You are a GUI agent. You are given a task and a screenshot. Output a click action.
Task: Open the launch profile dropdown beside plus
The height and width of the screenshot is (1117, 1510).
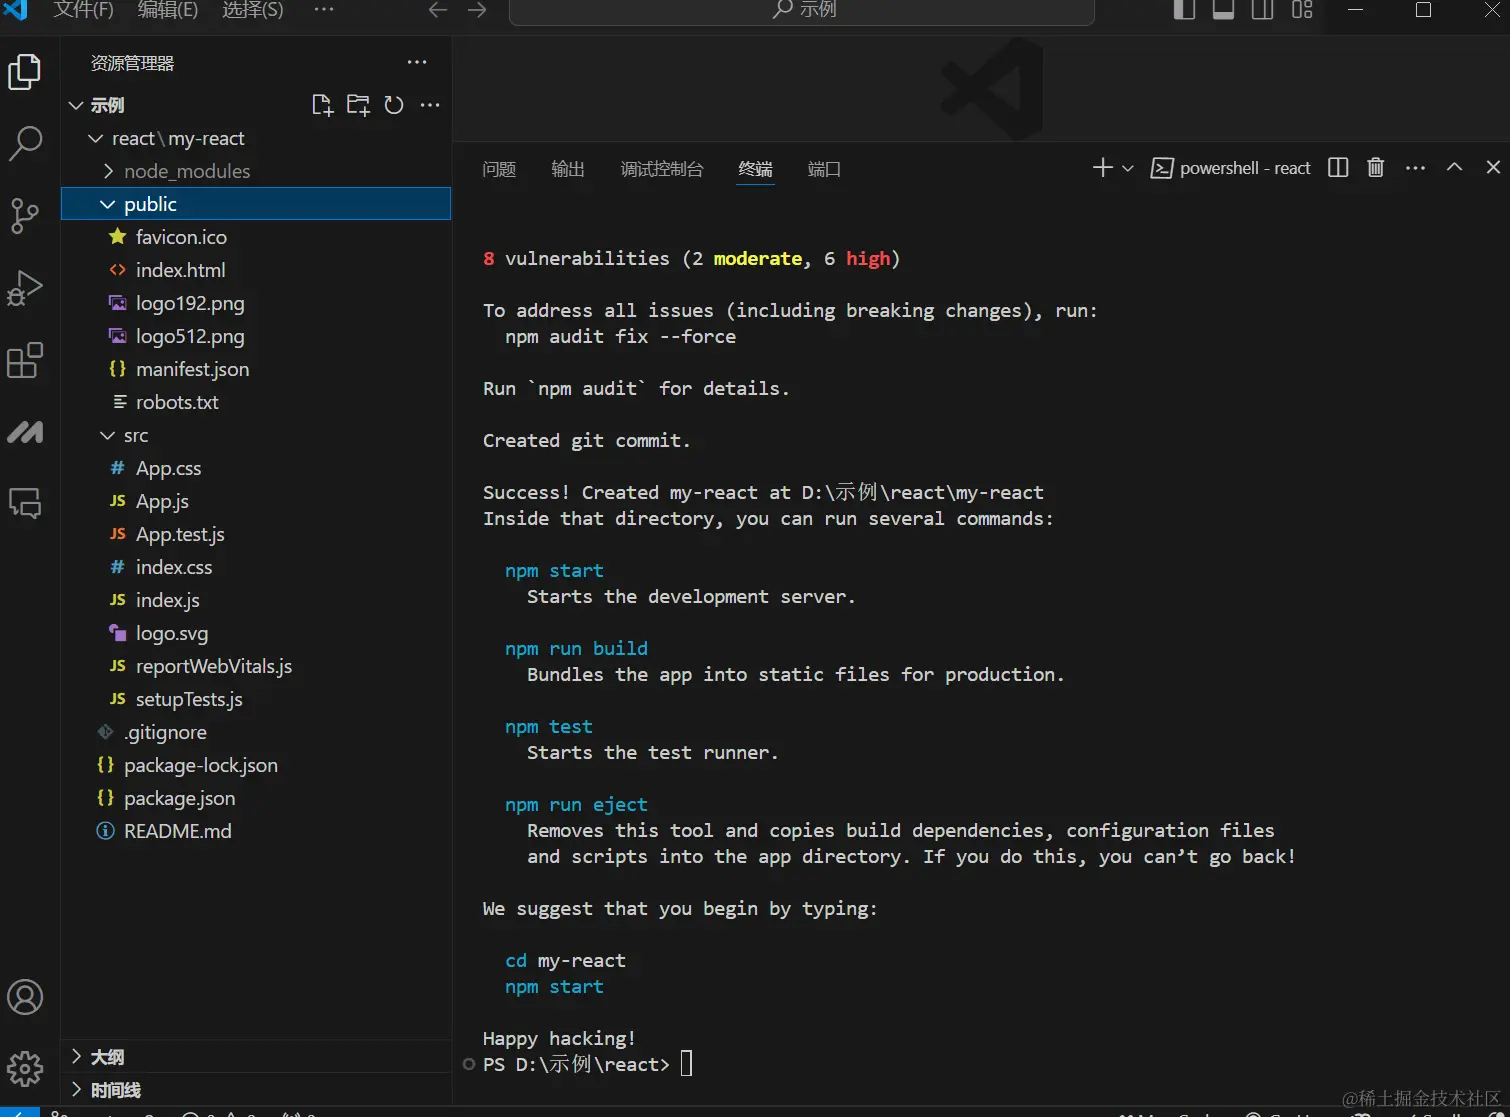pos(1128,168)
